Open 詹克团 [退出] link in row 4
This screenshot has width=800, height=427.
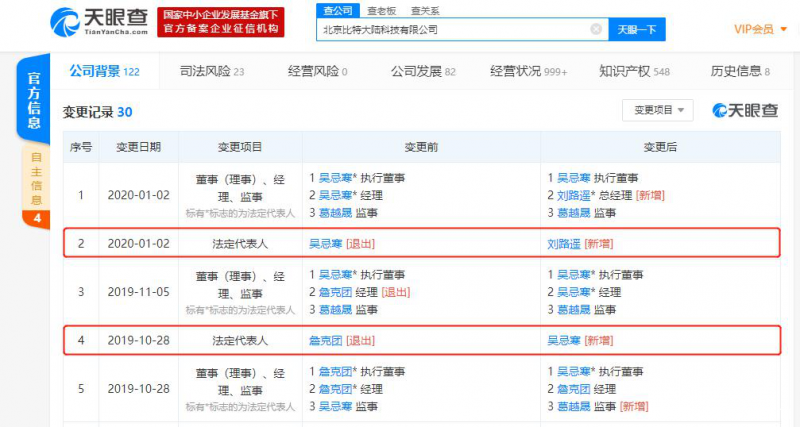(325, 340)
